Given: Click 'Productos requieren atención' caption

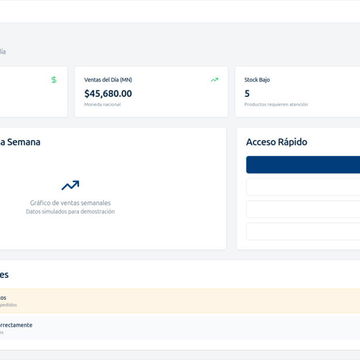Looking at the screenshot, I should (x=276, y=104).
